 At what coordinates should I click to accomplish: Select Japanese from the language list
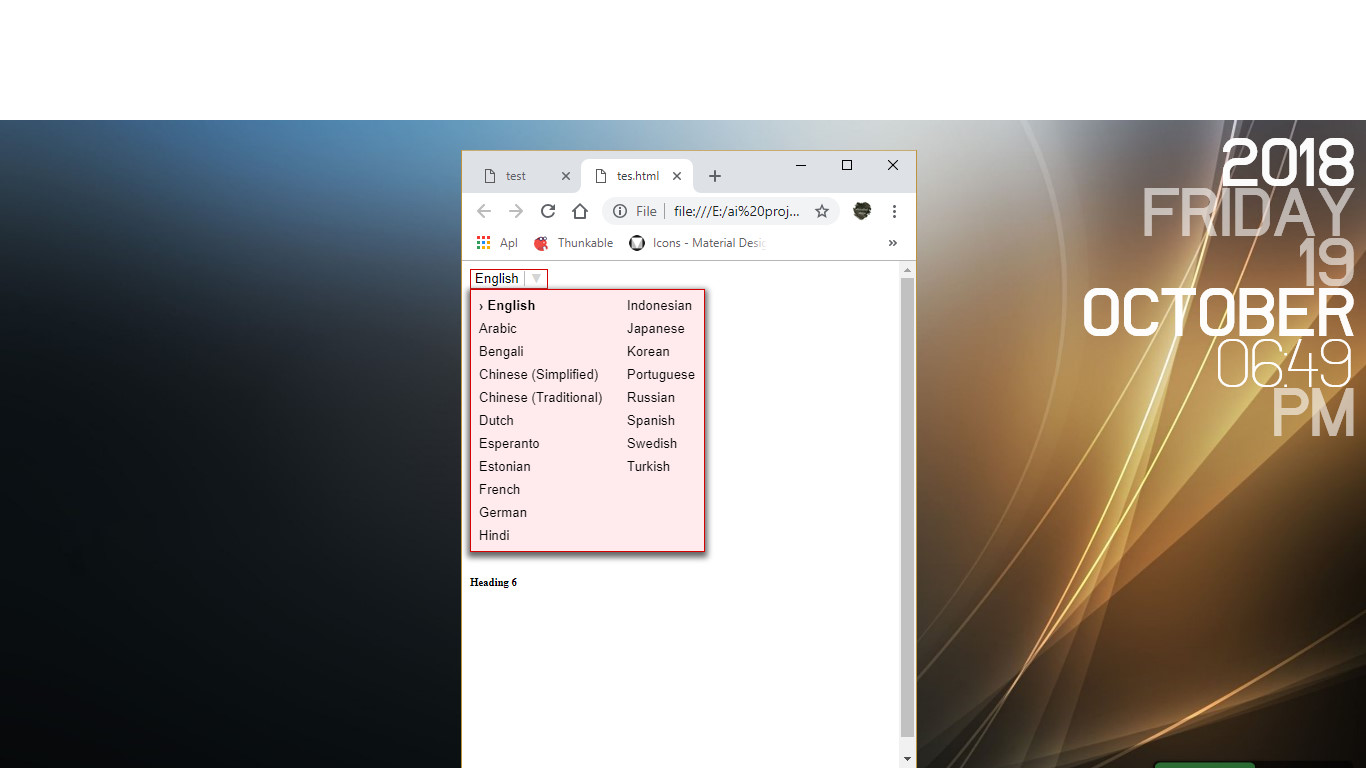click(x=656, y=328)
